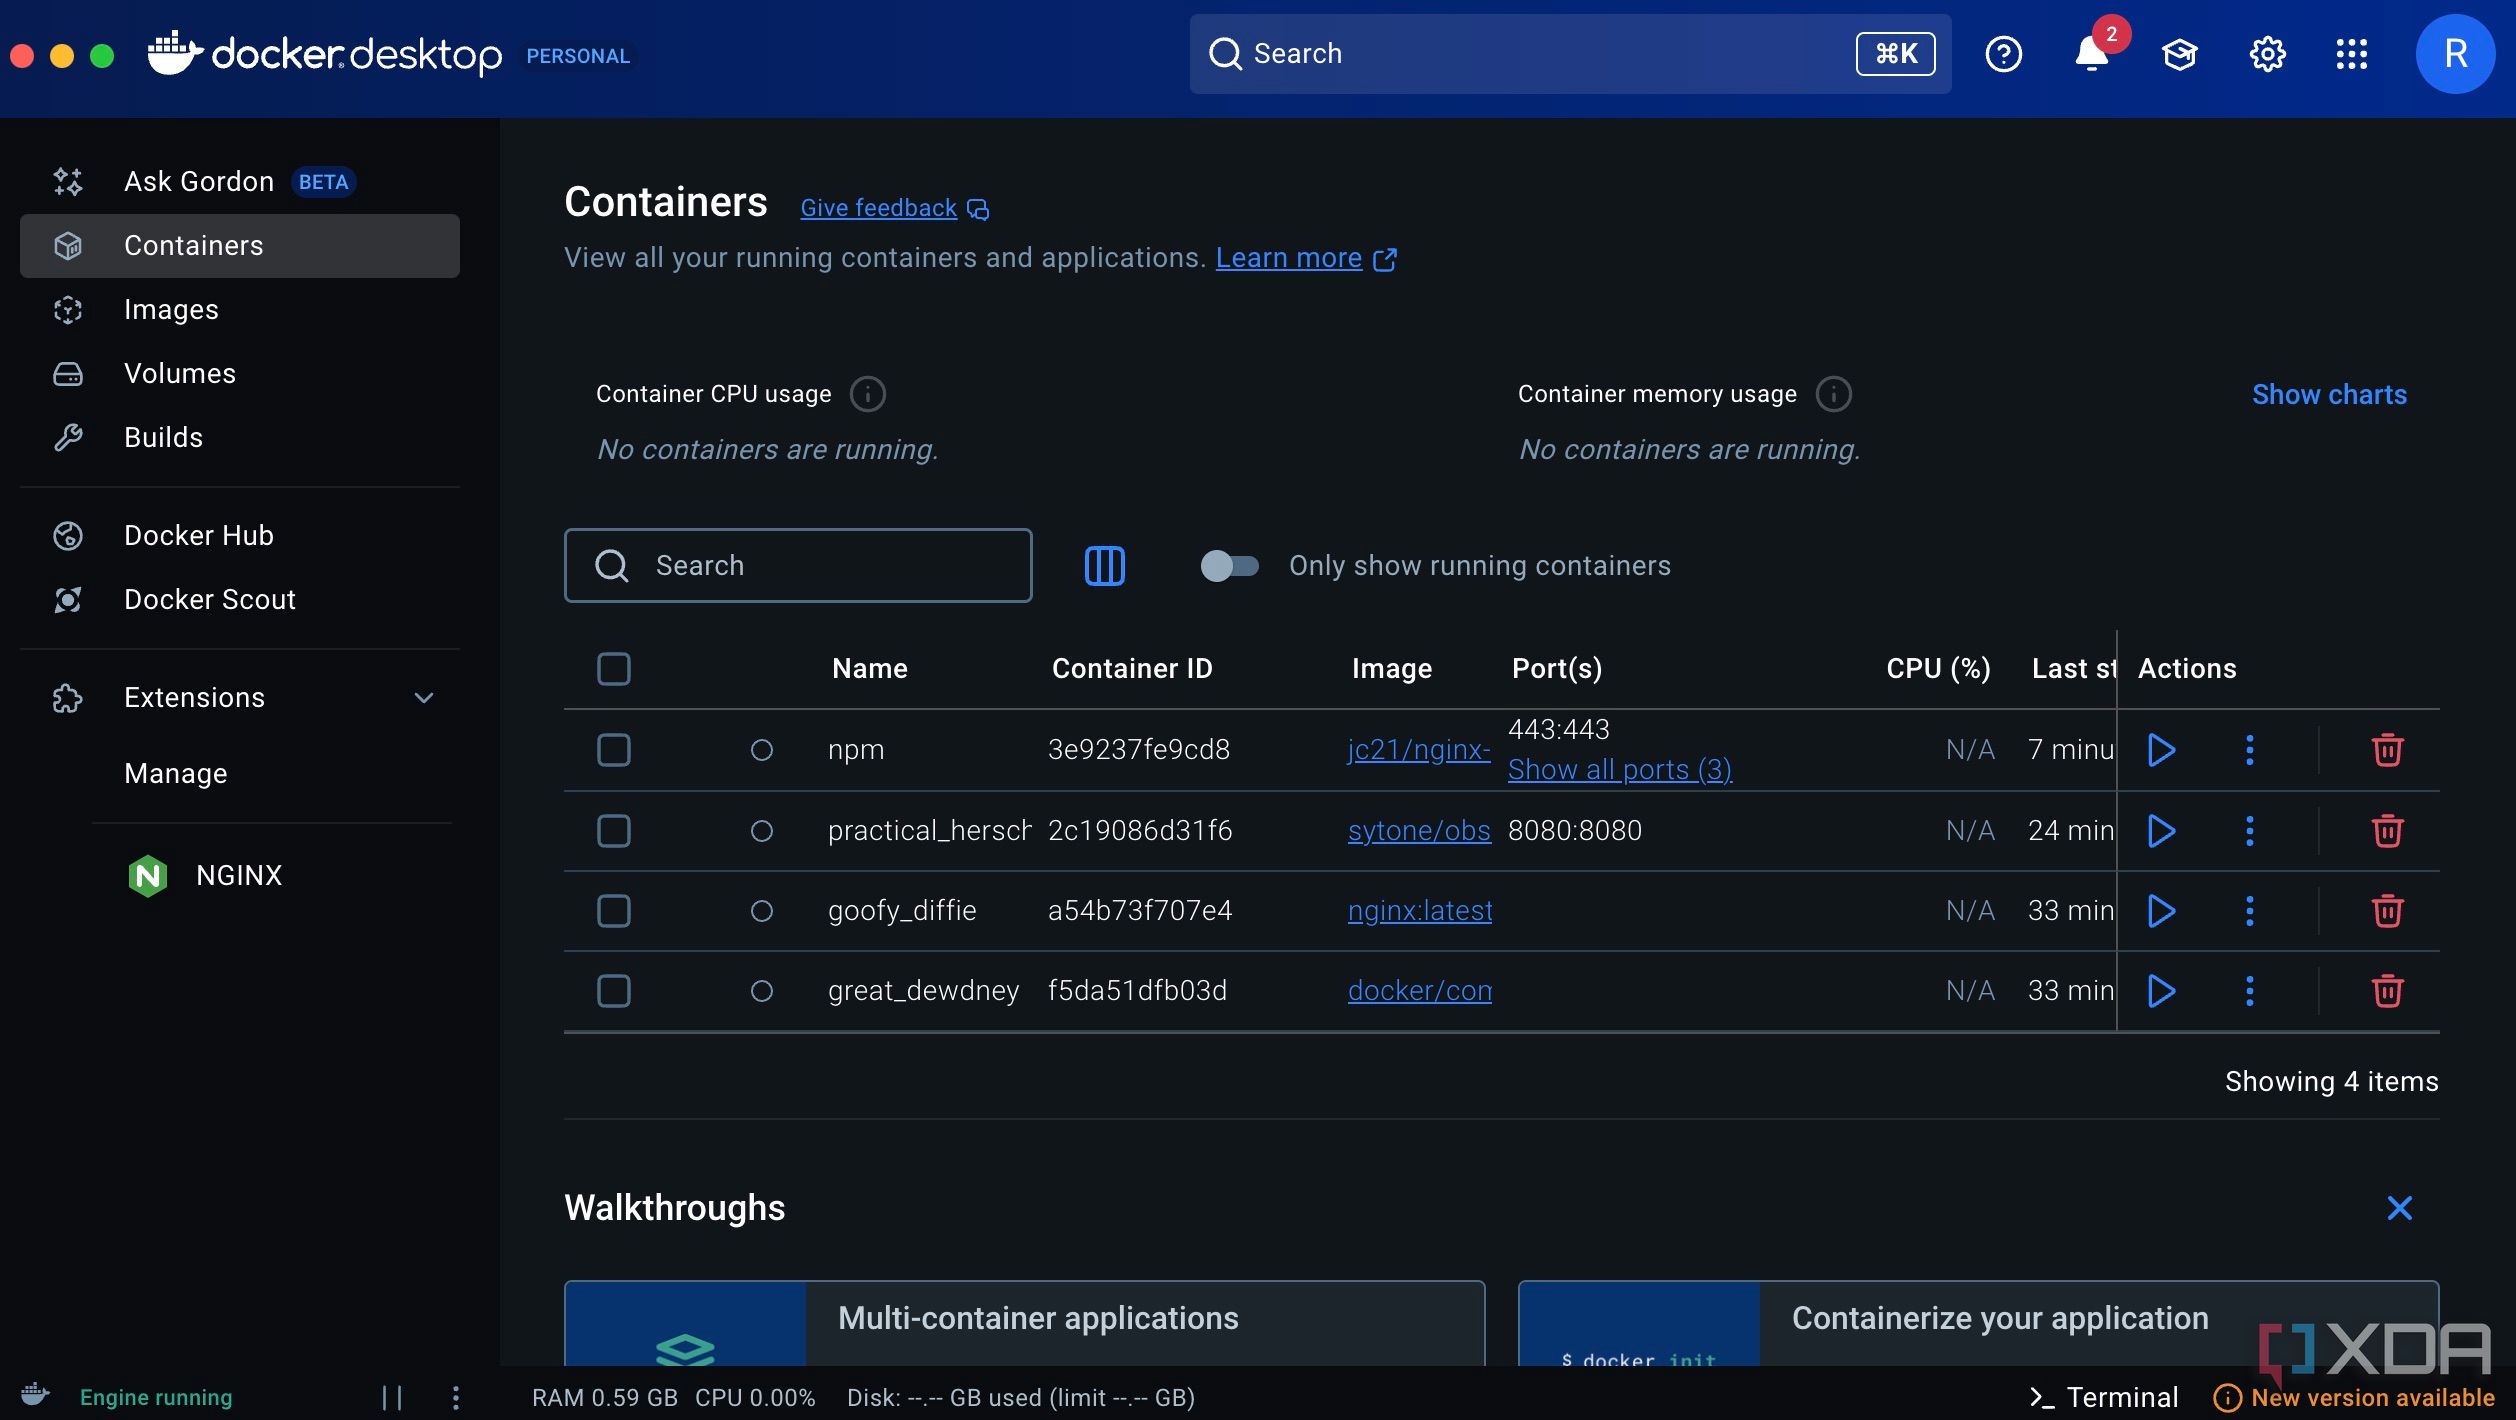Pause the Docker engine in status bar
Viewport: 2516px width, 1420px height.
392,1397
